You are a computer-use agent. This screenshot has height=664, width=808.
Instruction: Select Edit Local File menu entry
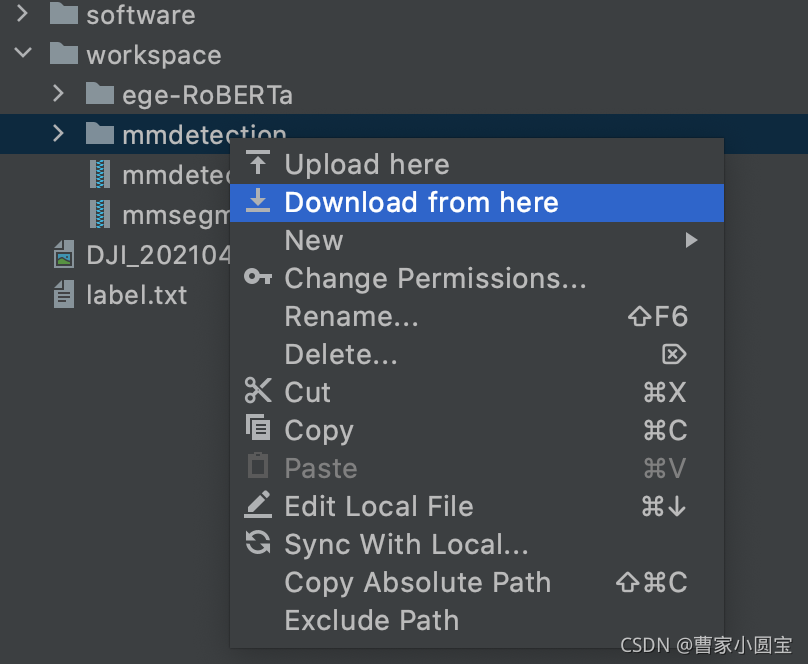477,507
